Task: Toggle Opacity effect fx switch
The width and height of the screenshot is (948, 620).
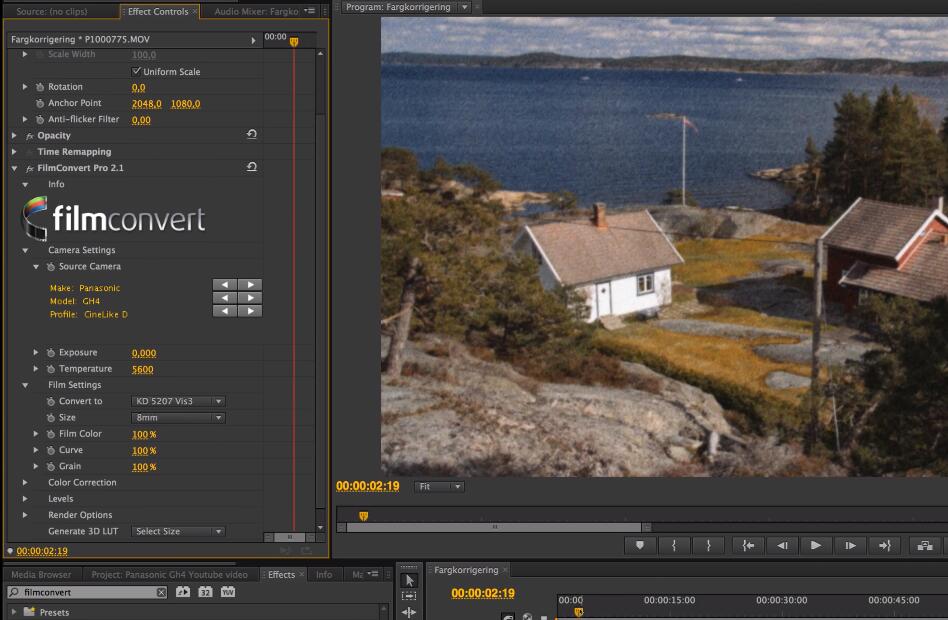Action: click(x=29, y=136)
